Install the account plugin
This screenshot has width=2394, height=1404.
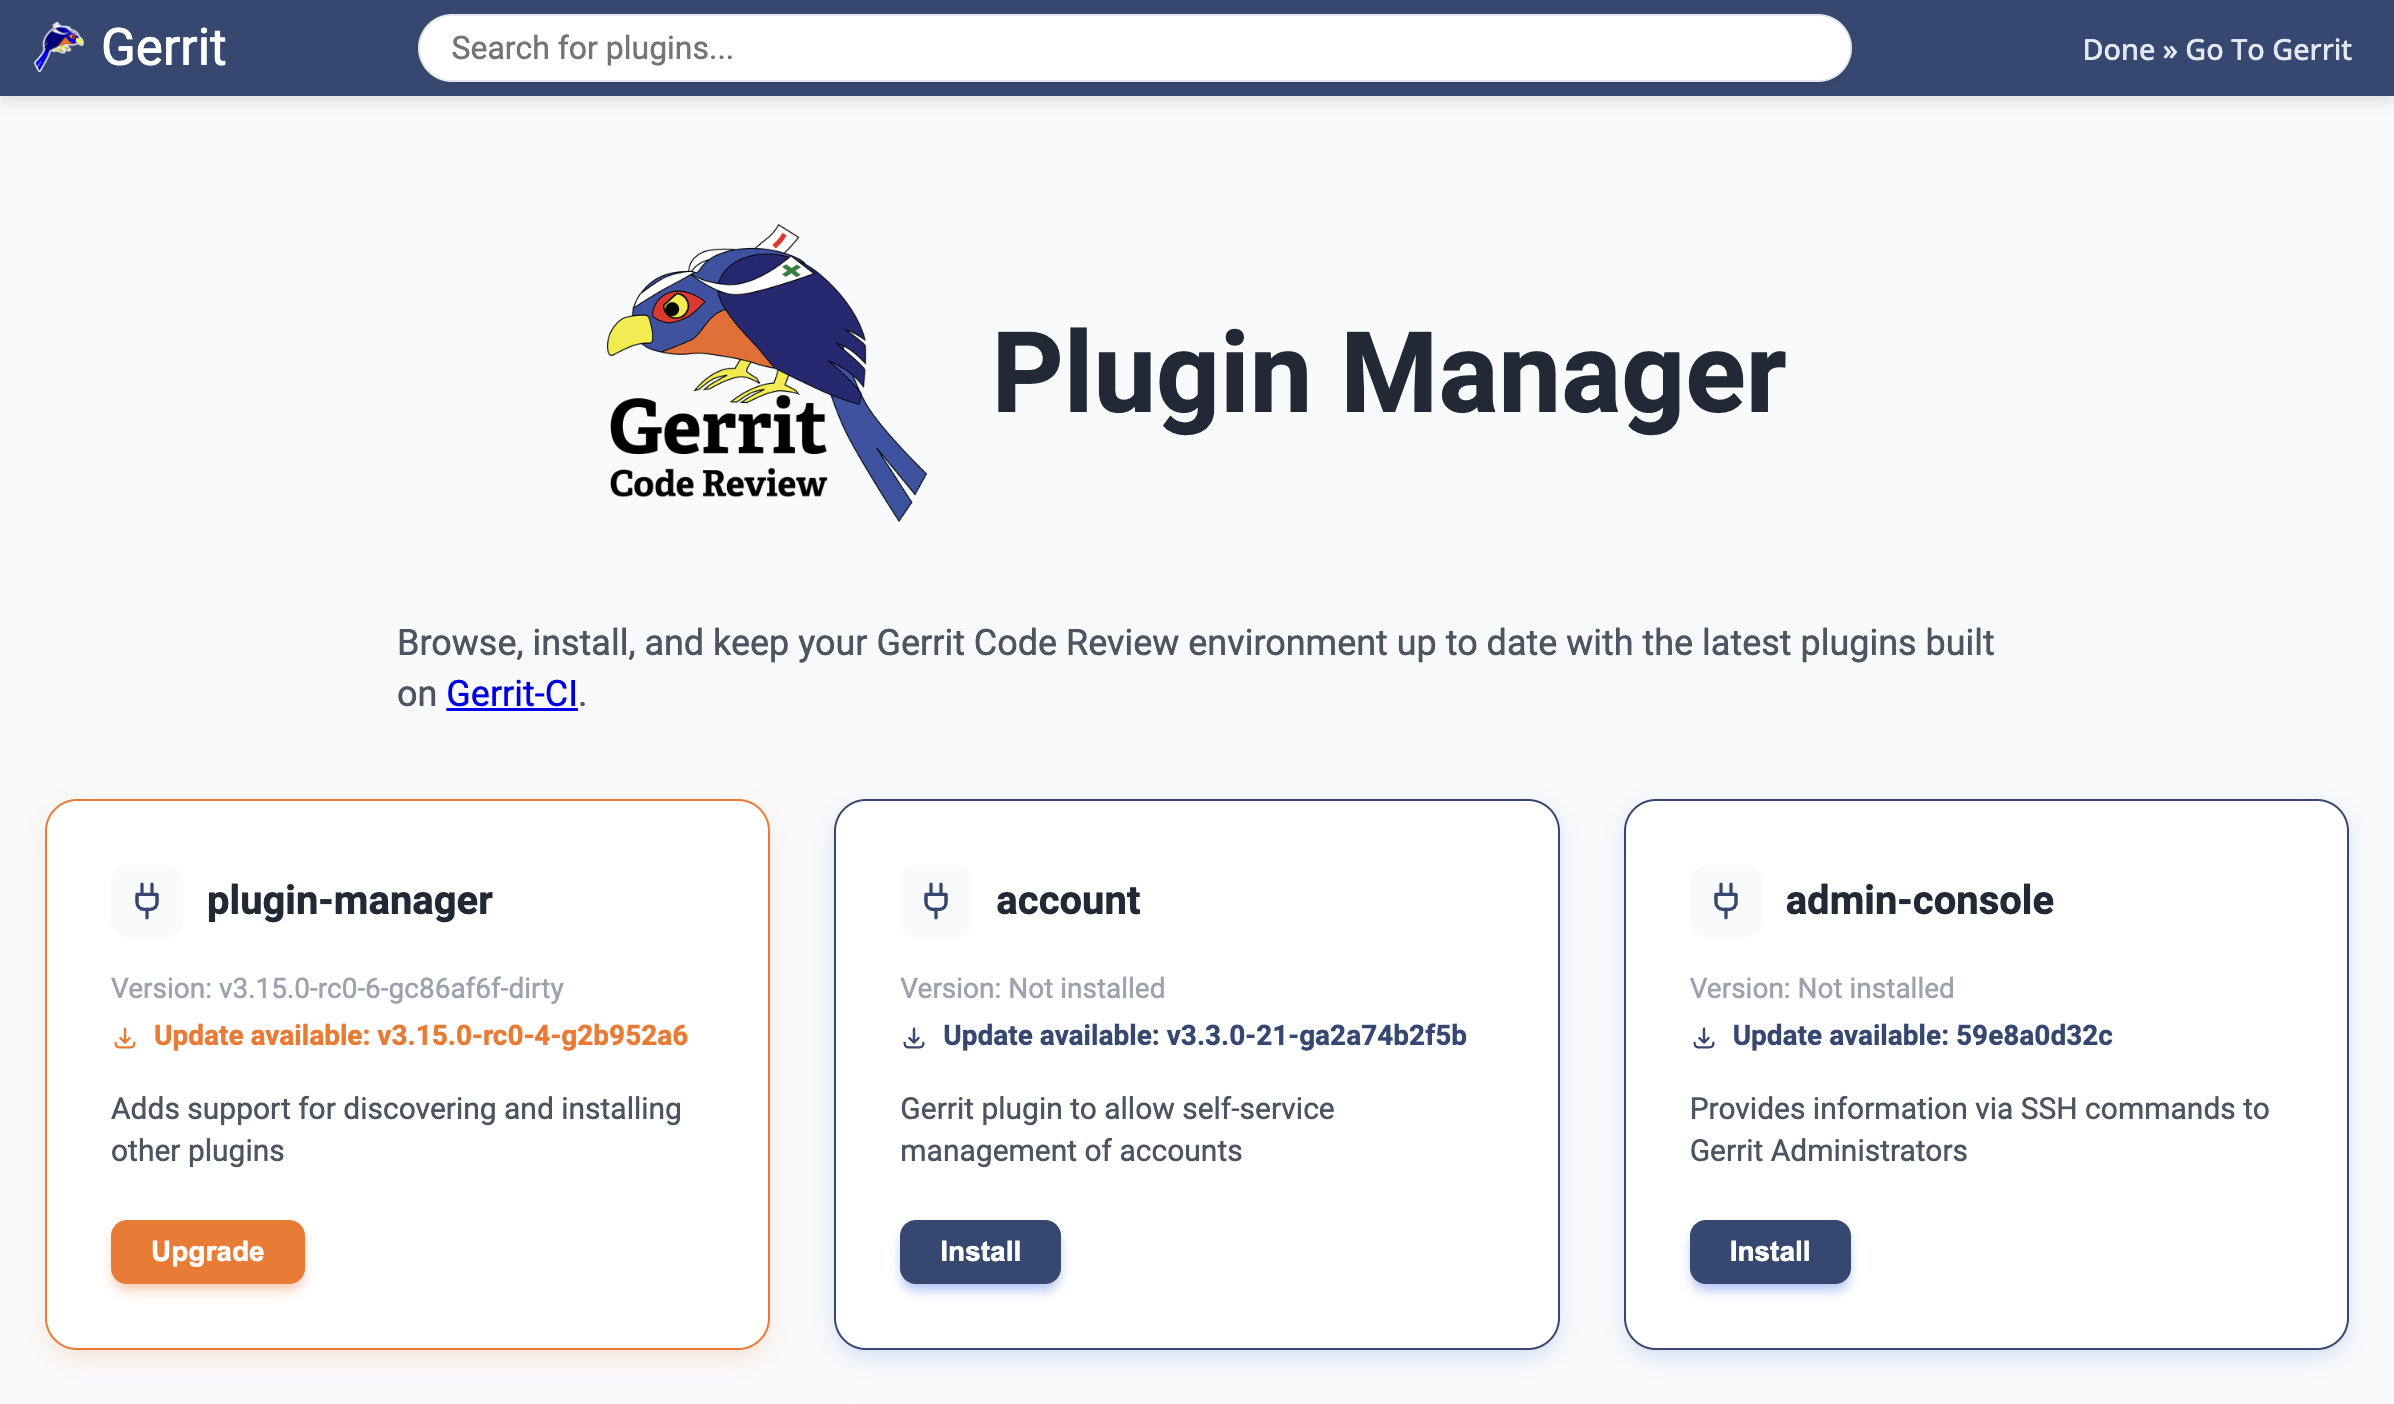click(980, 1251)
